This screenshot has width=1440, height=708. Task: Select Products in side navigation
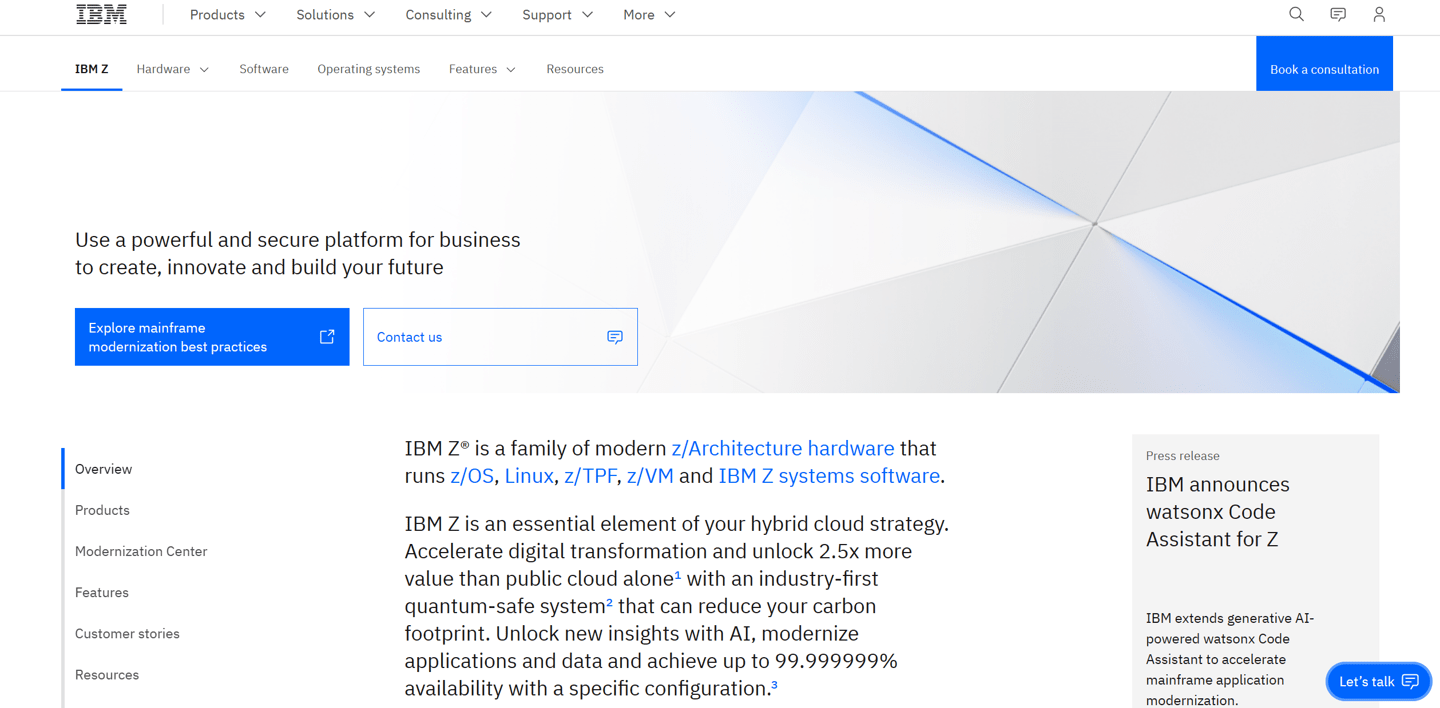click(102, 510)
